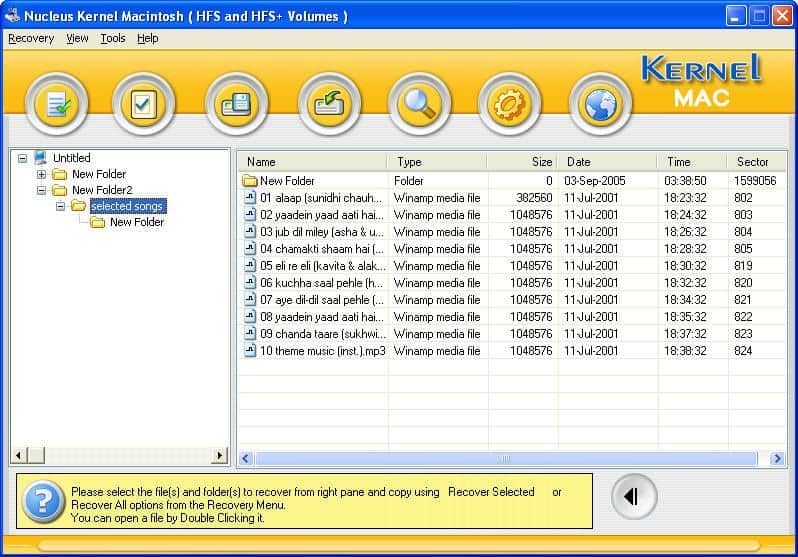Click the globe toolbar icon
The image size is (798, 557).
[x=601, y=104]
